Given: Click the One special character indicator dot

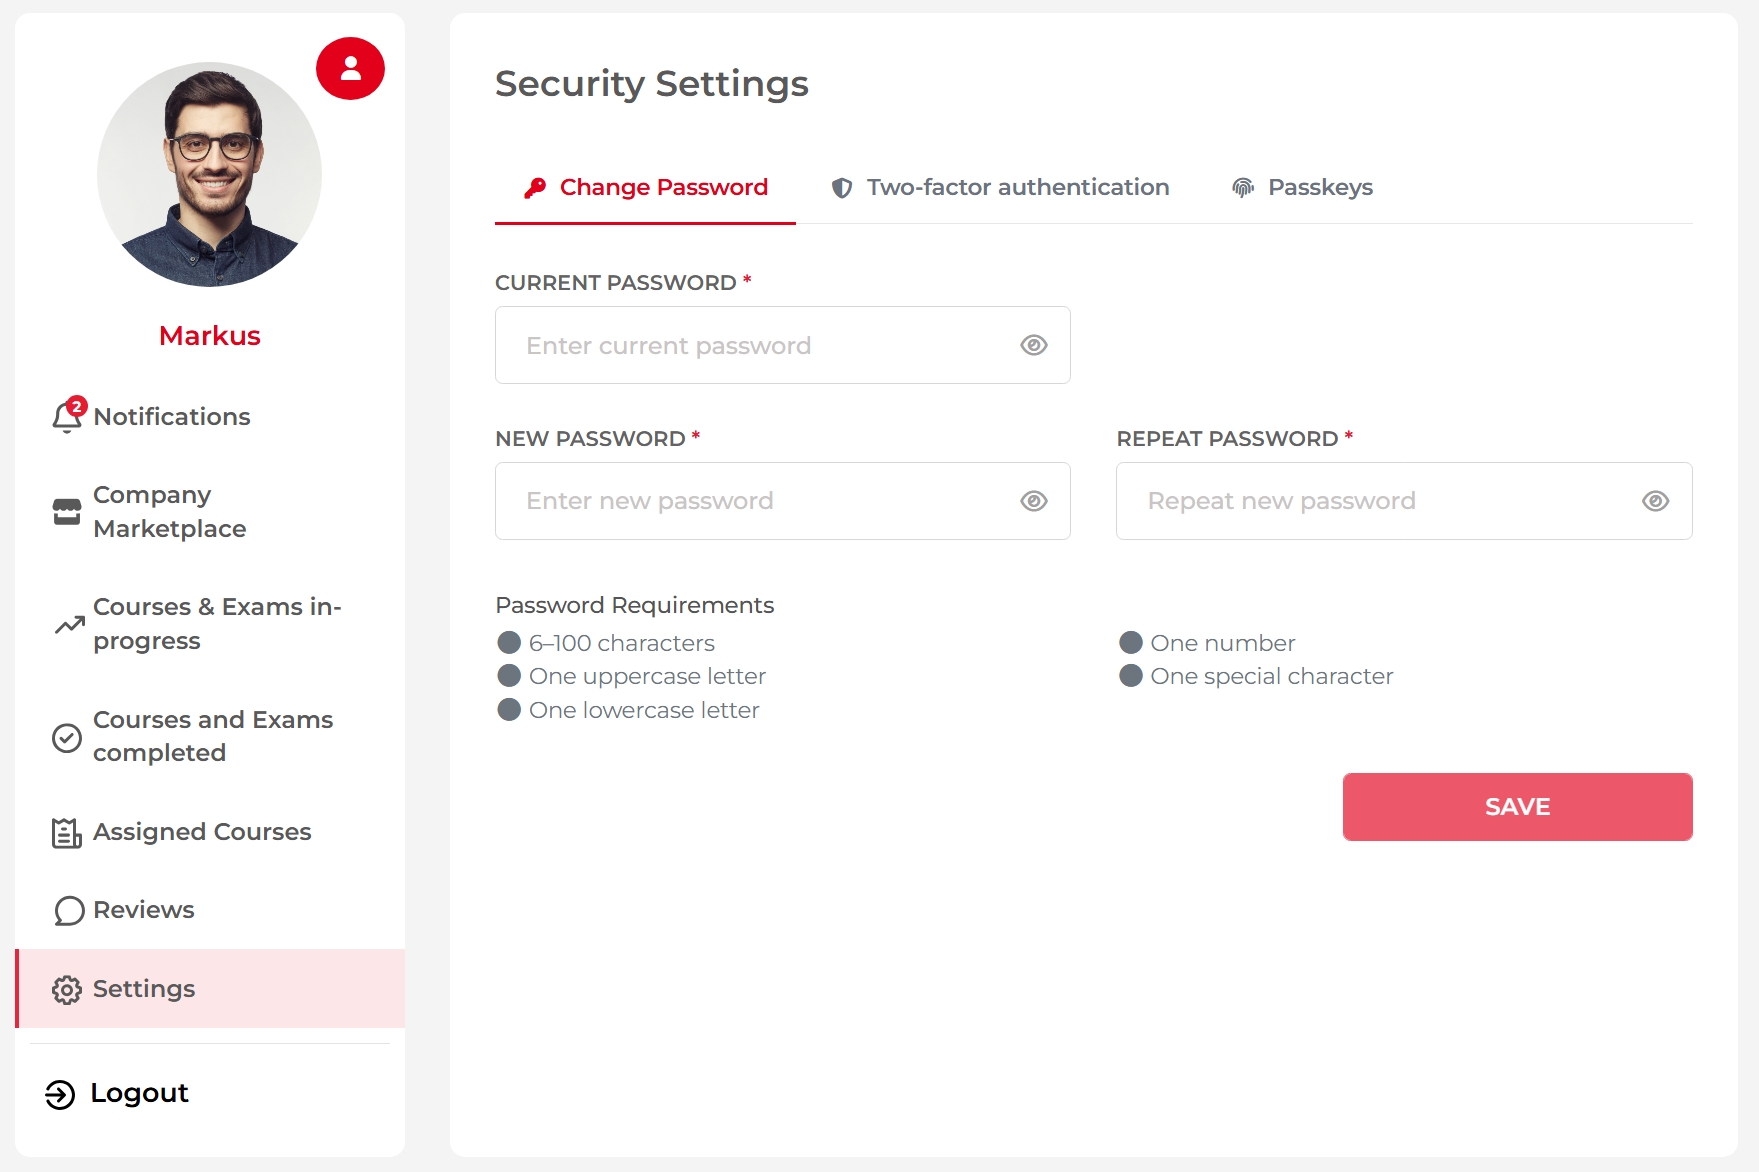Looking at the screenshot, I should (x=1131, y=676).
